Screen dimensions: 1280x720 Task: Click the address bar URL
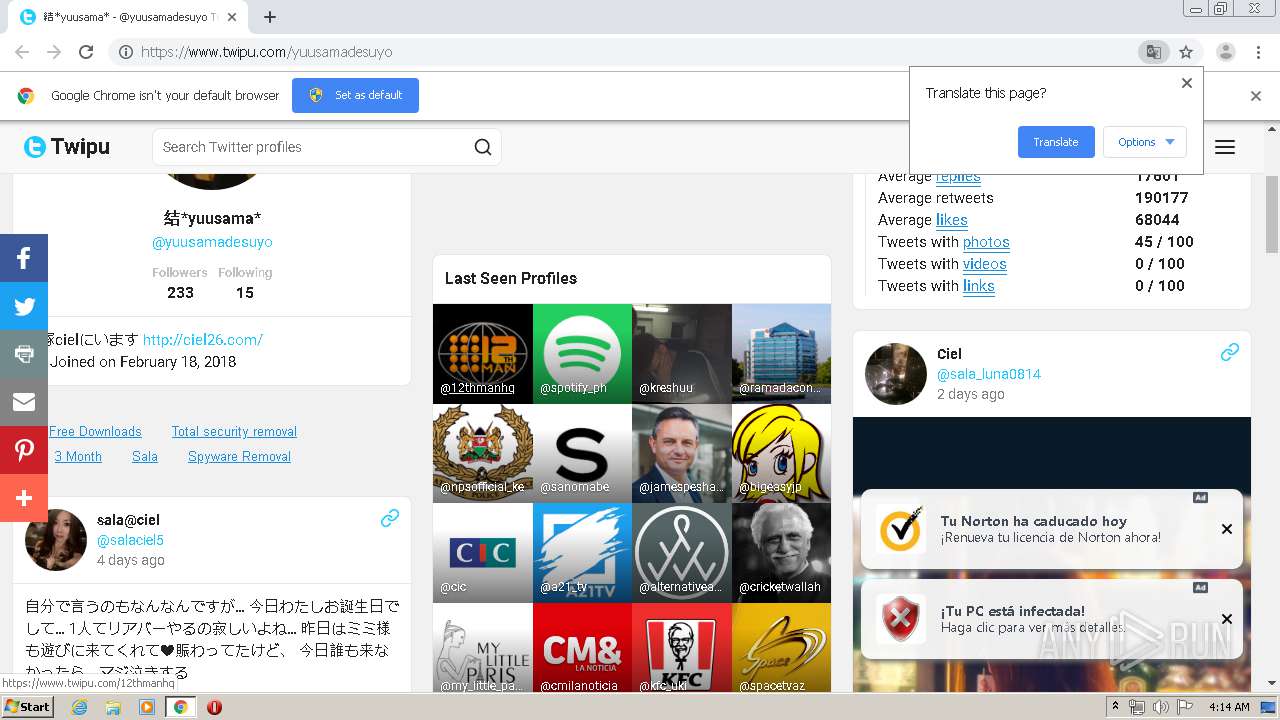266,52
